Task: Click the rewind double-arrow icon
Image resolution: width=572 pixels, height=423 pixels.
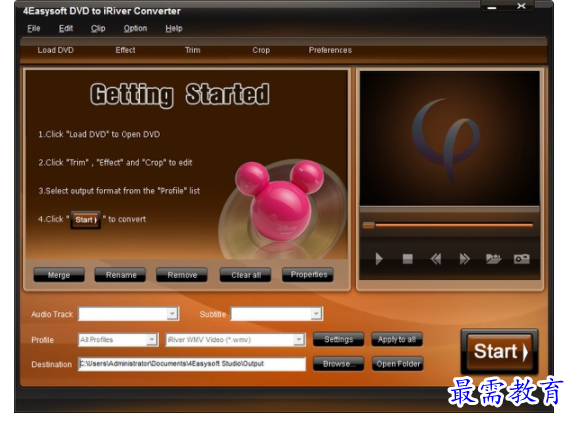Action: pyautogui.click(x=436, y=259)
